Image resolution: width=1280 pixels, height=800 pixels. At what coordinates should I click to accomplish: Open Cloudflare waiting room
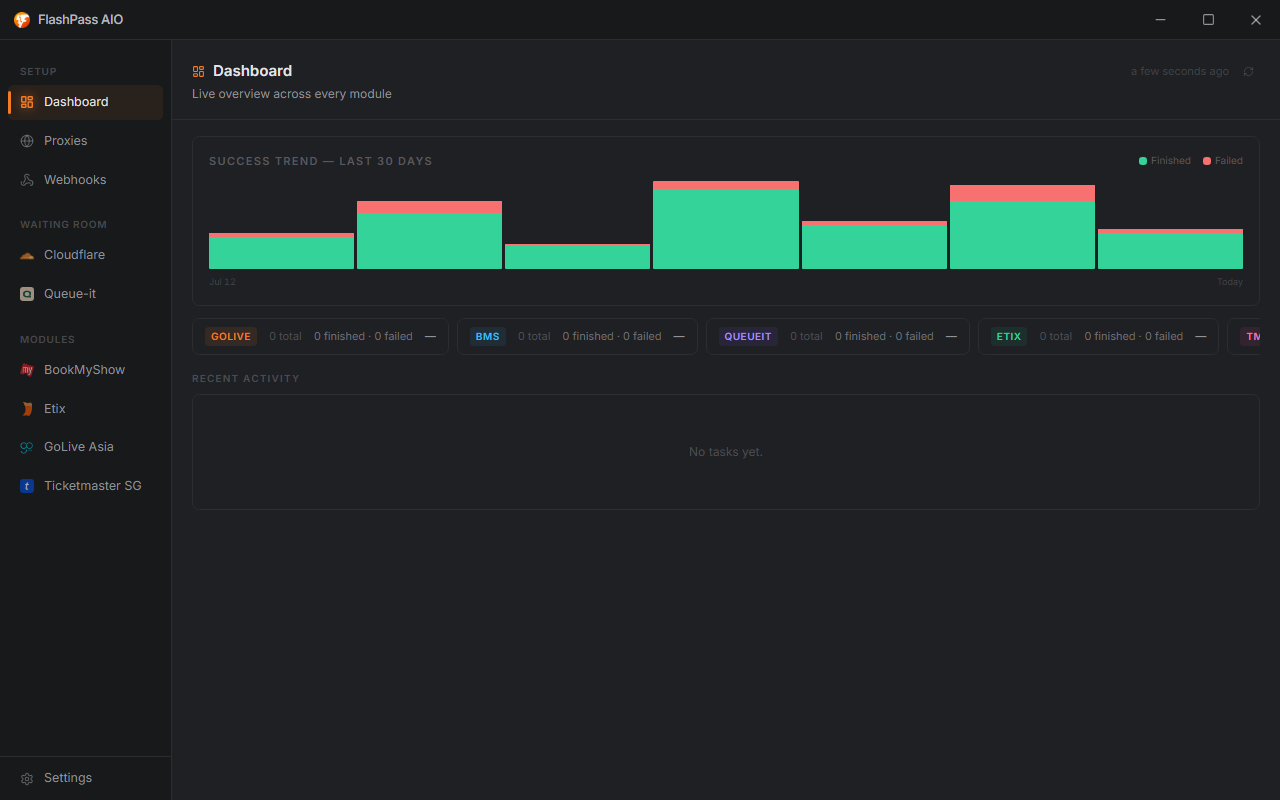click(x=85, y=255)
